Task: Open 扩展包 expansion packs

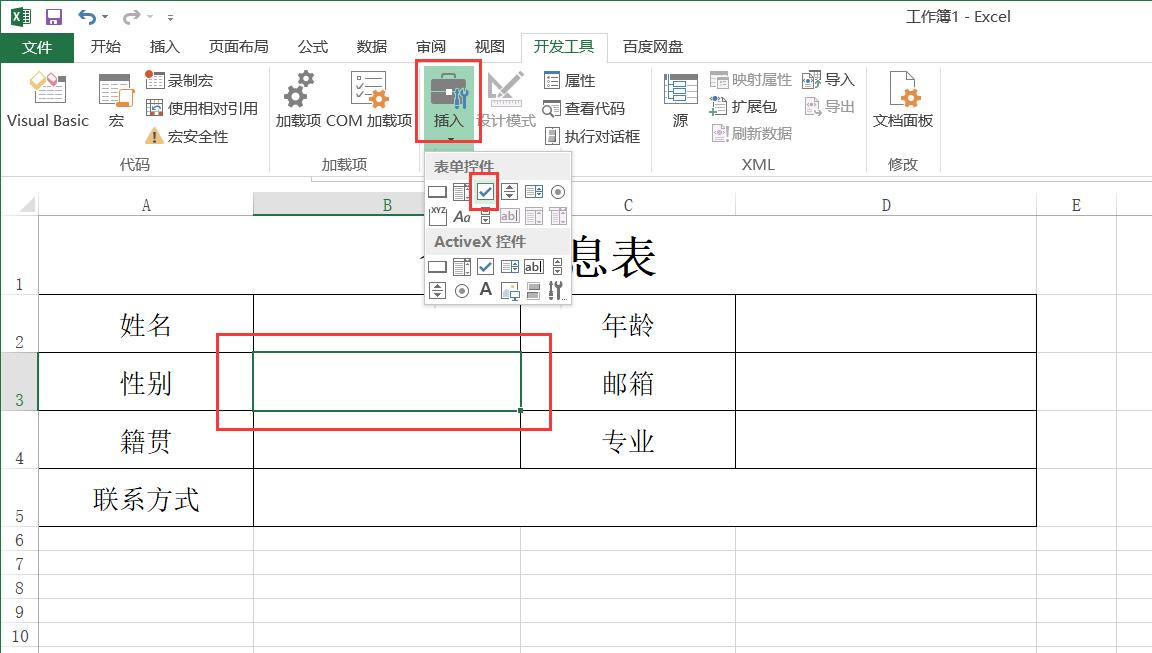Action: [743, 107]
